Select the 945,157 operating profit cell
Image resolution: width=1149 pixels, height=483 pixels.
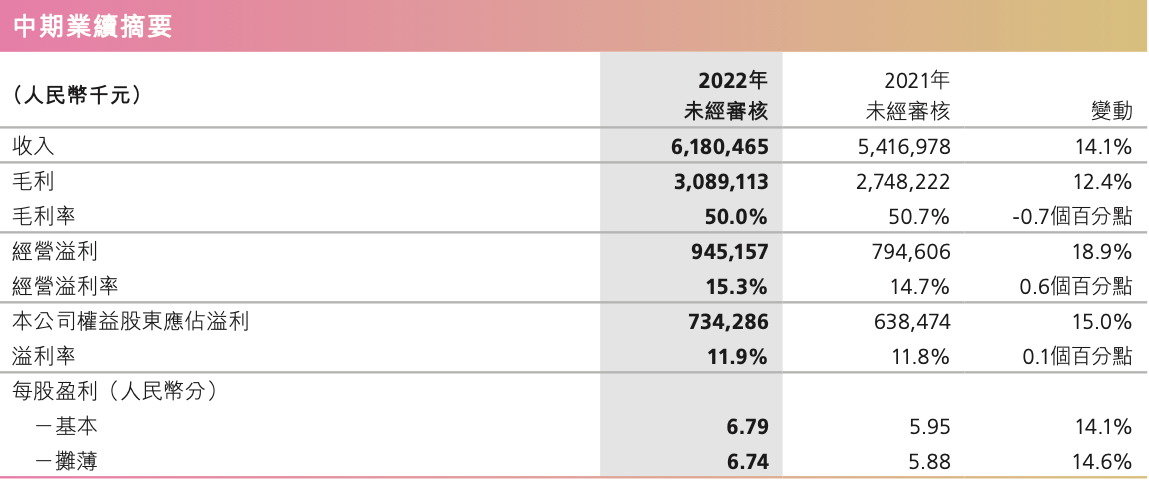point(728,252)
